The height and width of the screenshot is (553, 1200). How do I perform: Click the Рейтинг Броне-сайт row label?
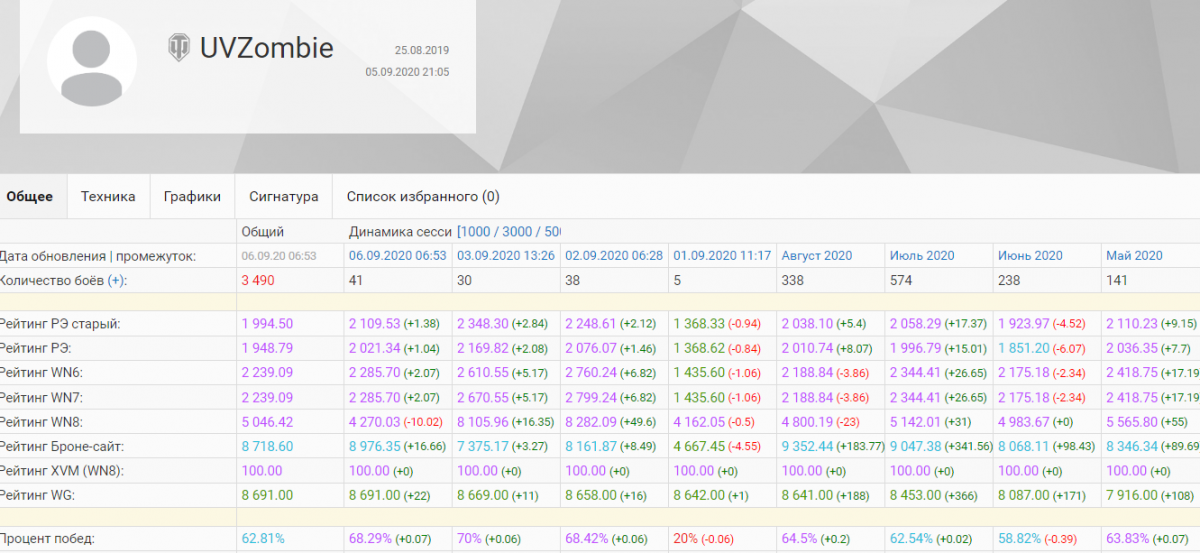[61, 446]
